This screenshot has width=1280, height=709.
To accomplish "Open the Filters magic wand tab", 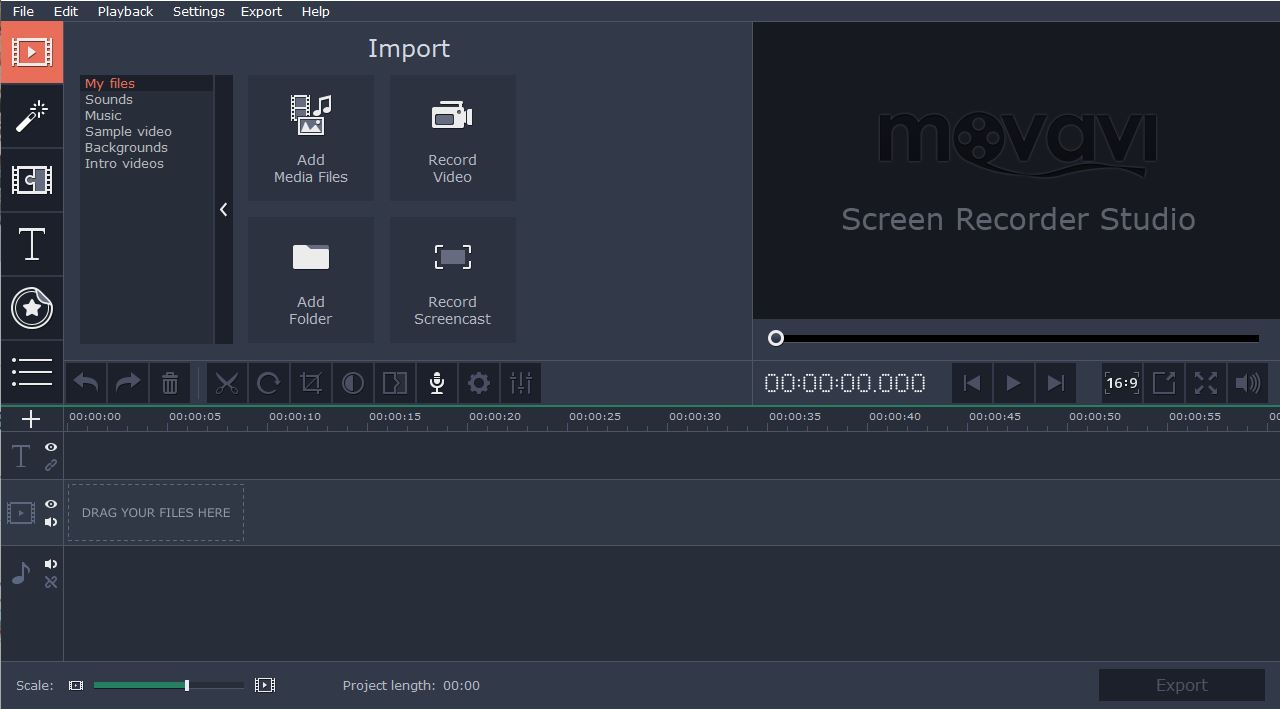I will click(x=31, y=116).
